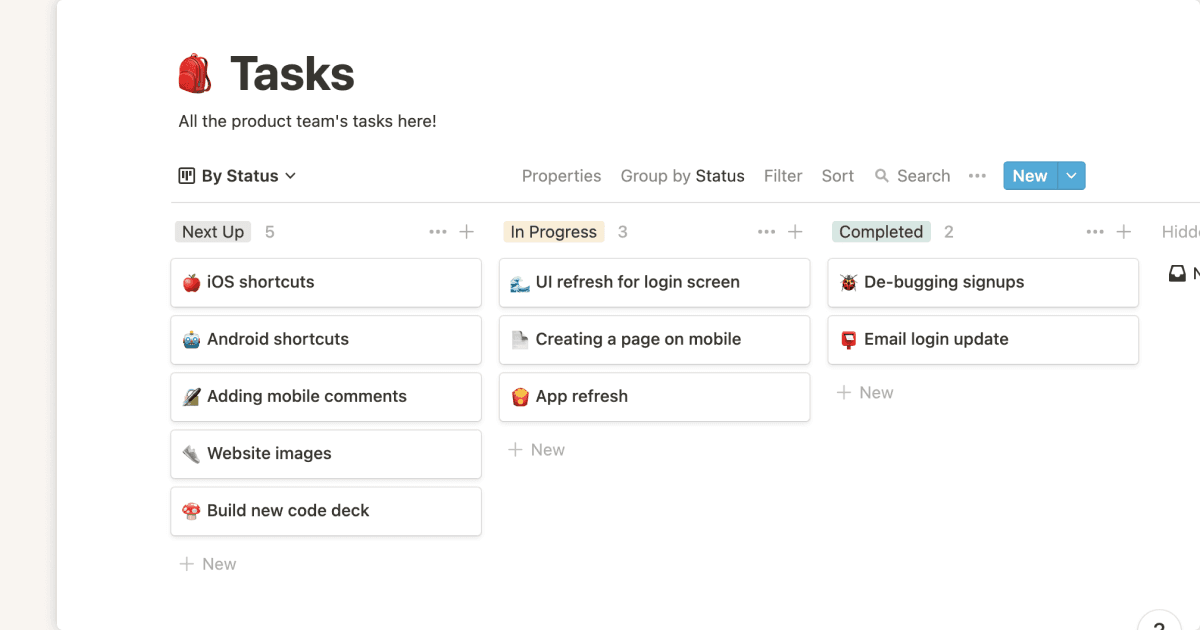Viewport: 1200px width, 630px height.
Task: Click the red backpack page icon
Action: [x=194, y=73]
